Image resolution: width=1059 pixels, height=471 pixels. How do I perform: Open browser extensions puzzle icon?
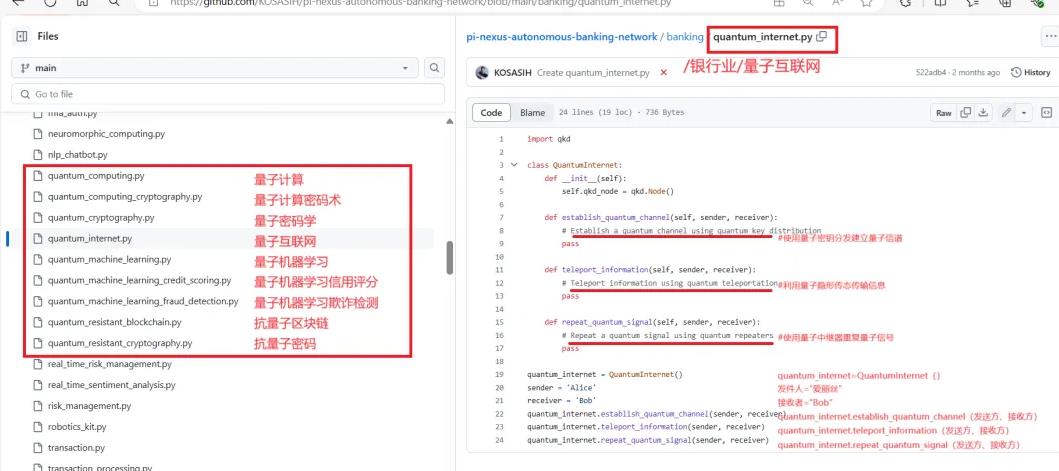click(907, 3)
